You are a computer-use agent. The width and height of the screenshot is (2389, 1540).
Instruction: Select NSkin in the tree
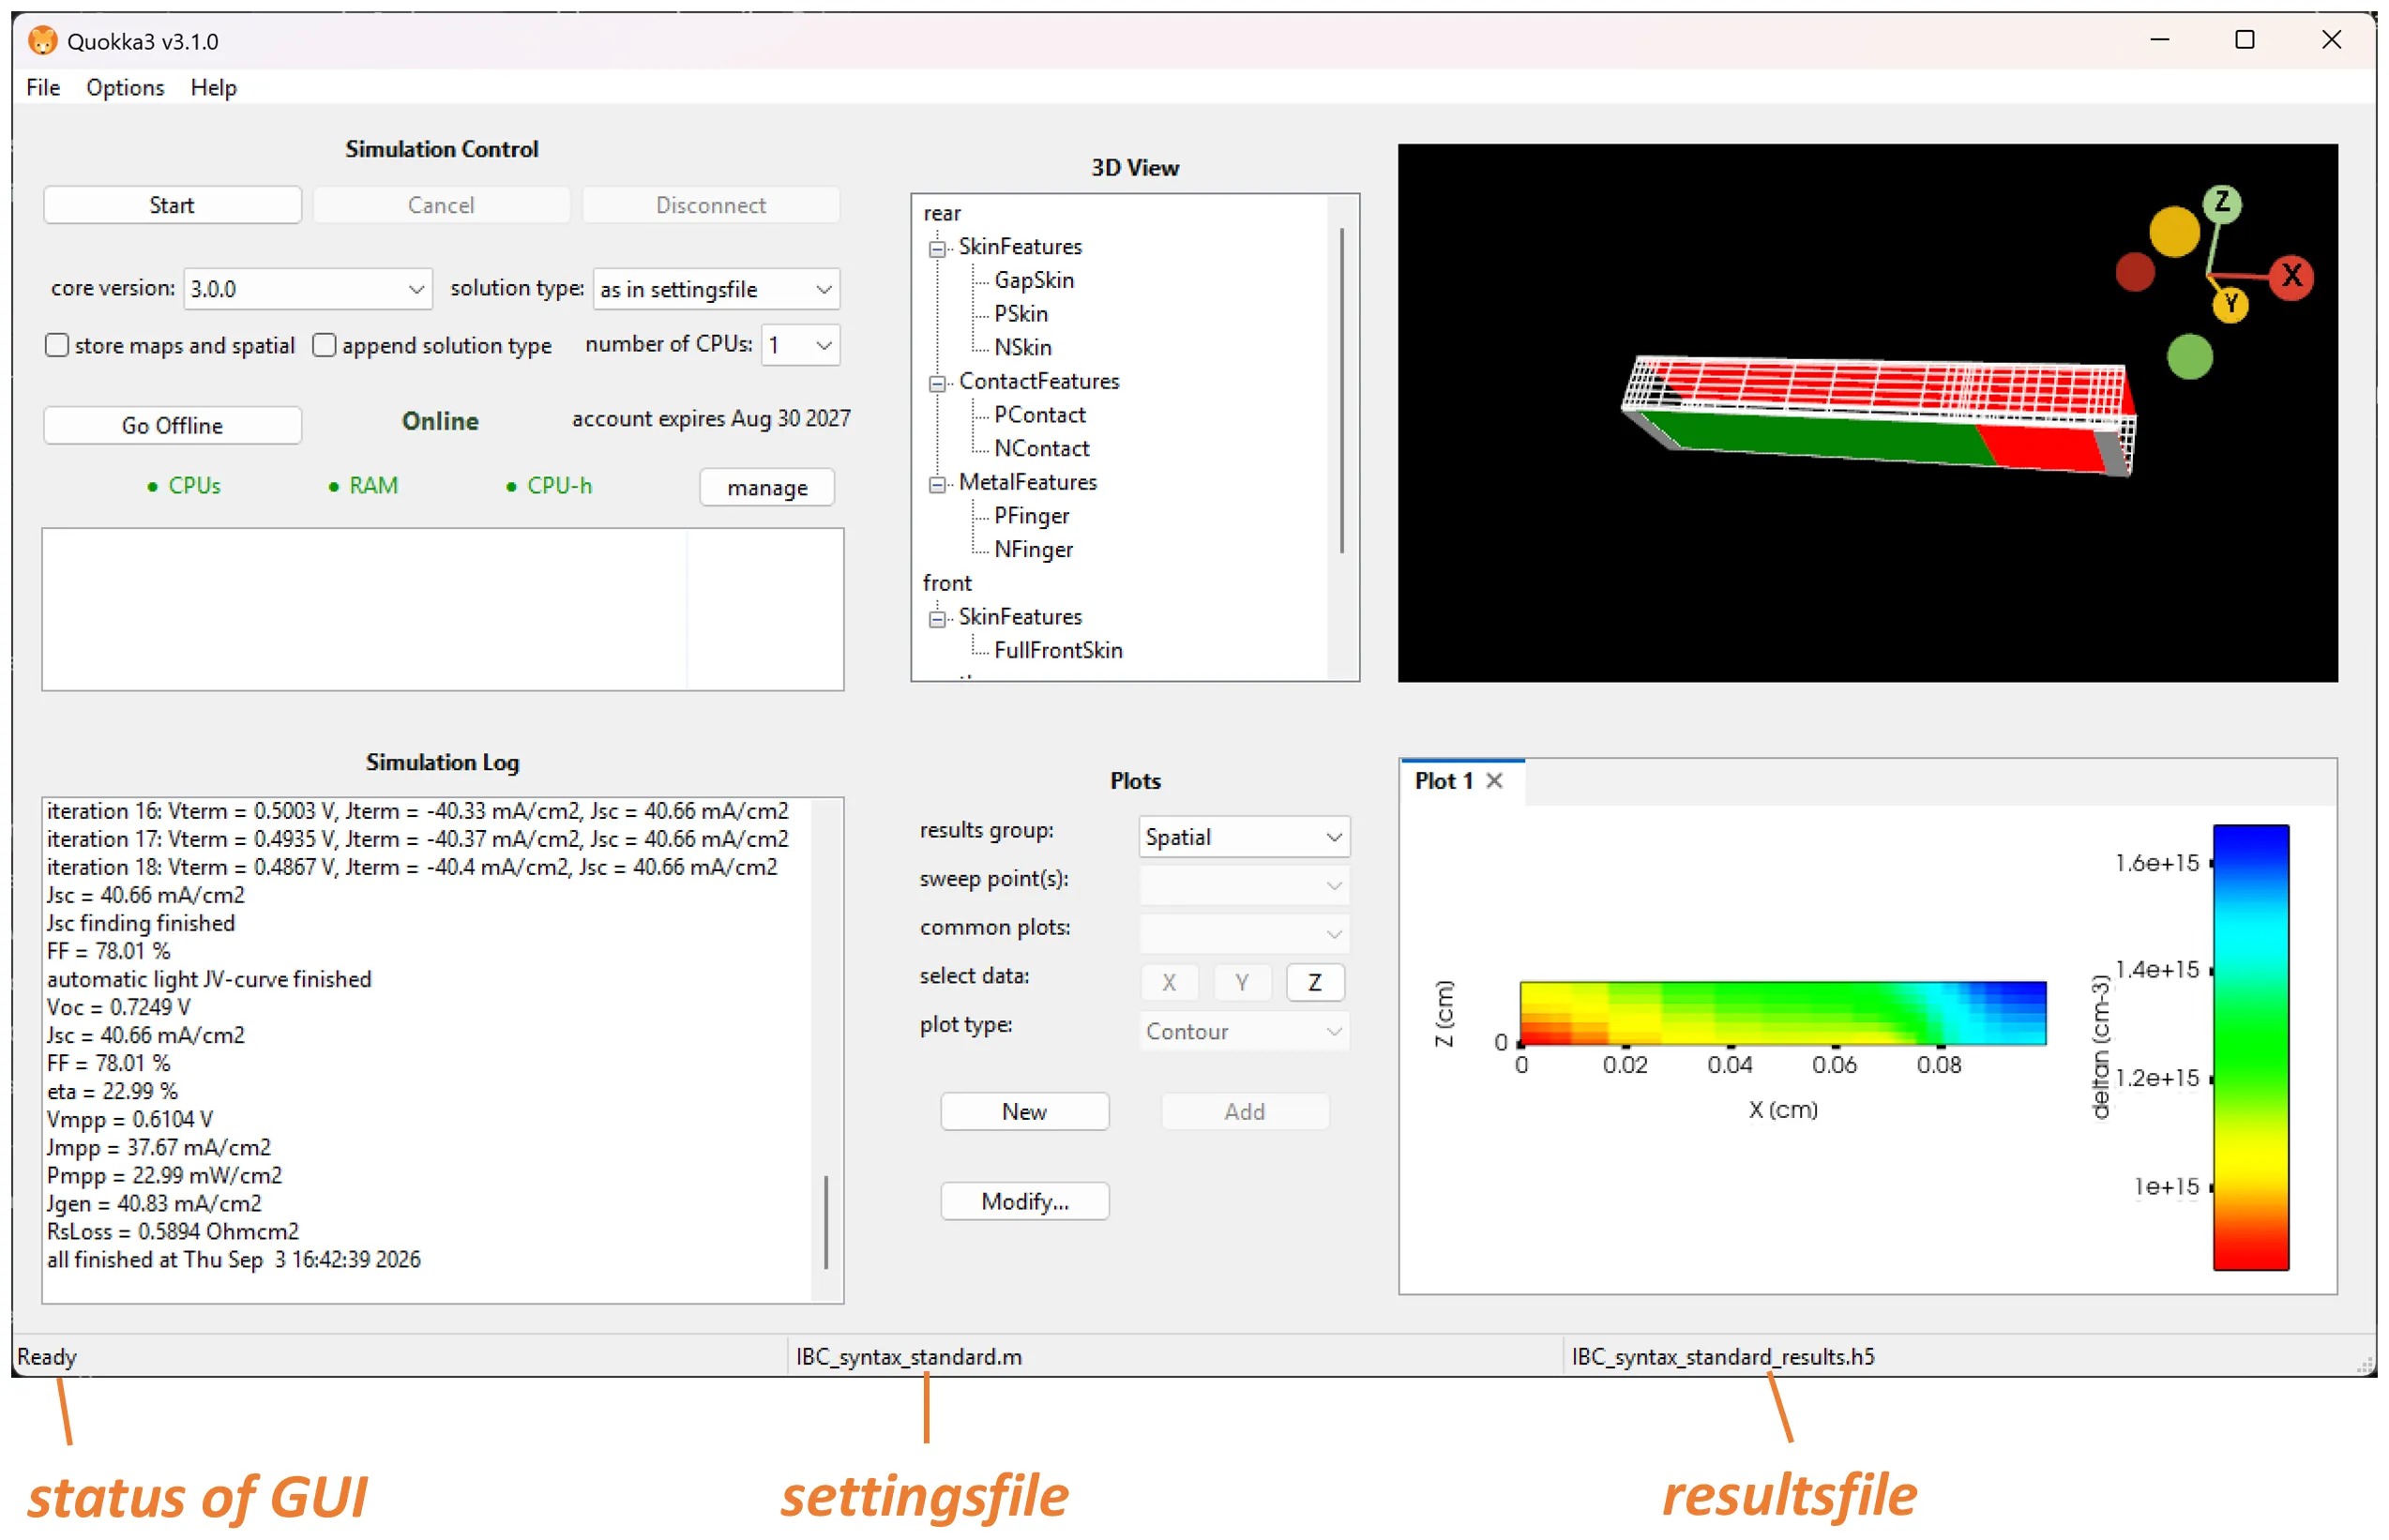tap(1022, 347)
